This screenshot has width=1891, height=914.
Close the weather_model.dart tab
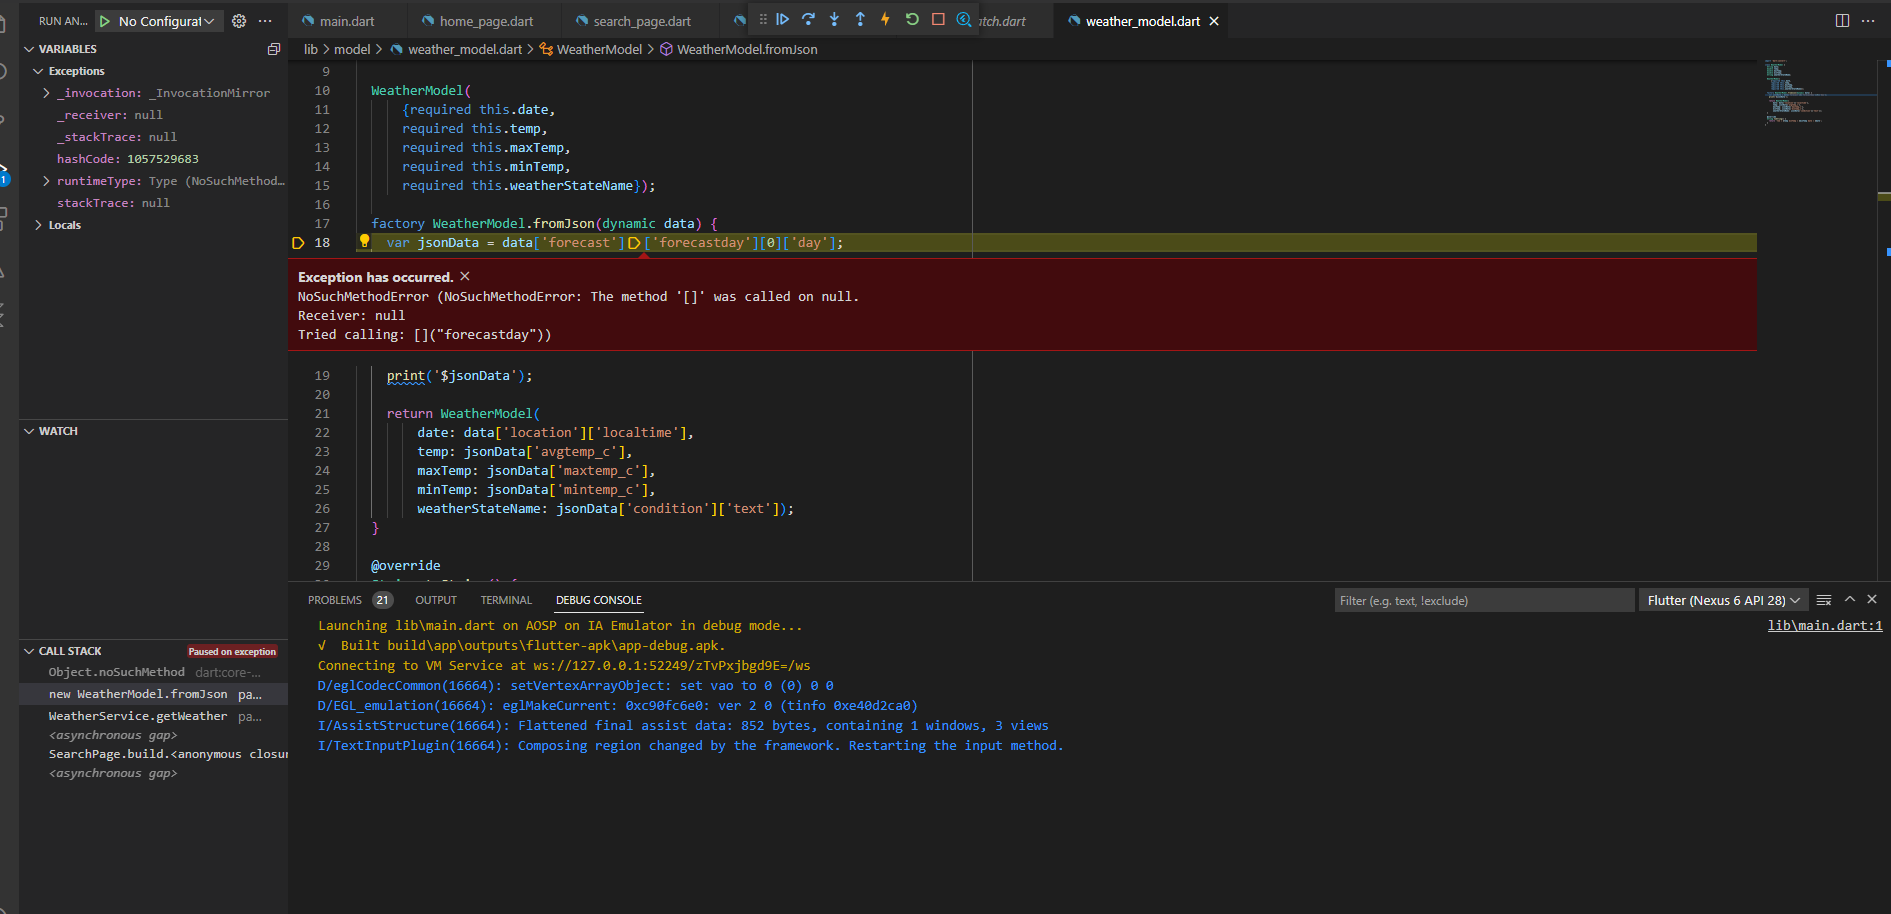coord(1214,21)
